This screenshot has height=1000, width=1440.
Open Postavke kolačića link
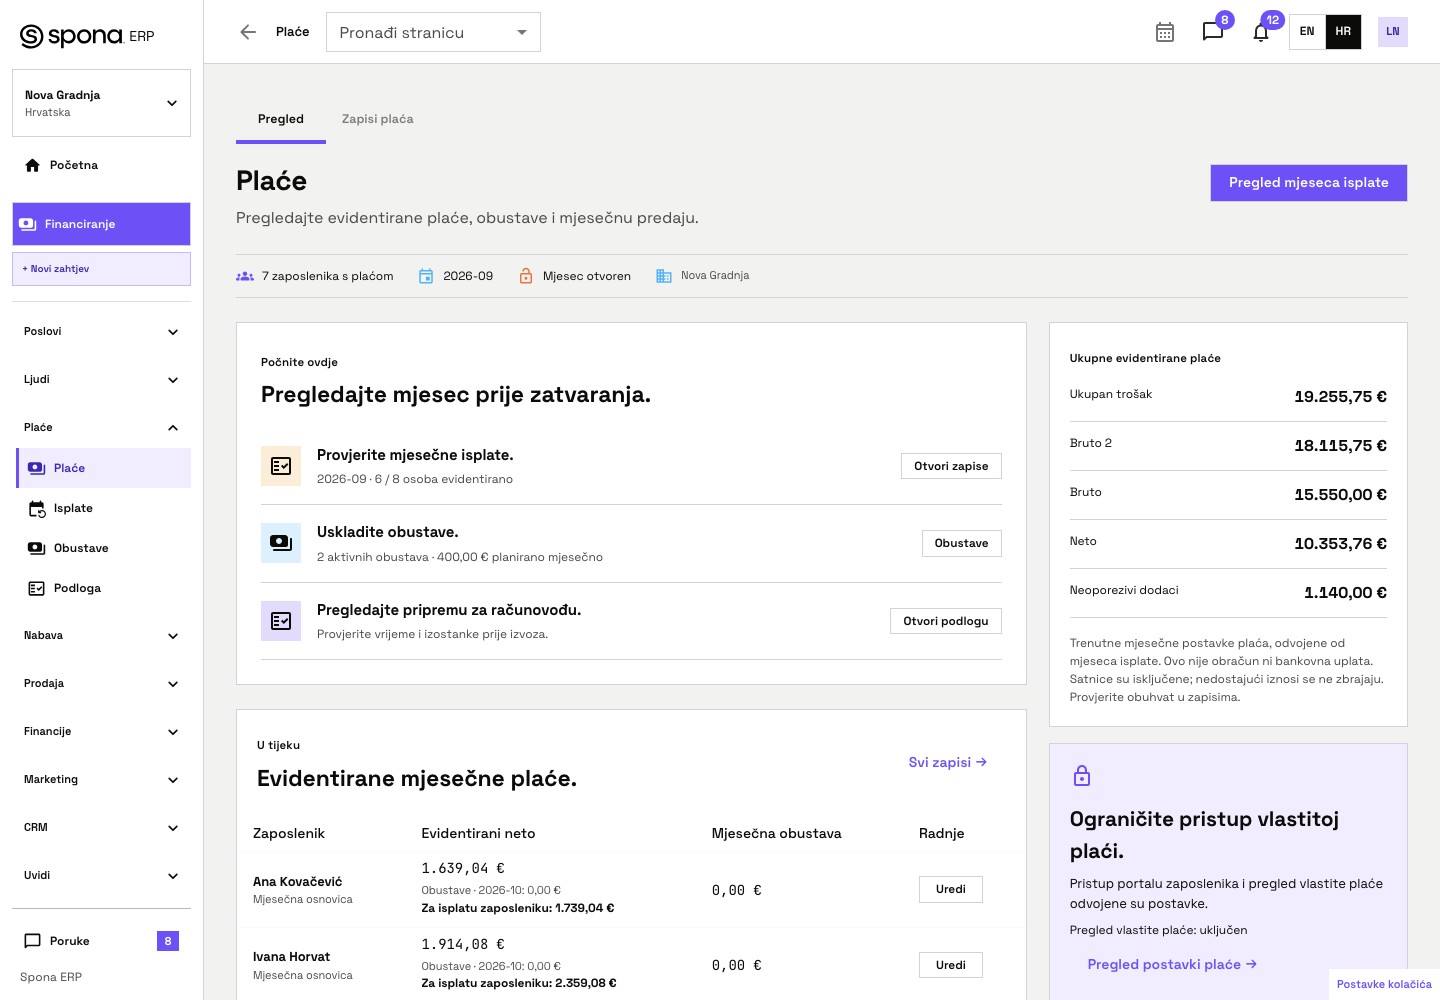pyautogui.click(x=1384, y=984)
